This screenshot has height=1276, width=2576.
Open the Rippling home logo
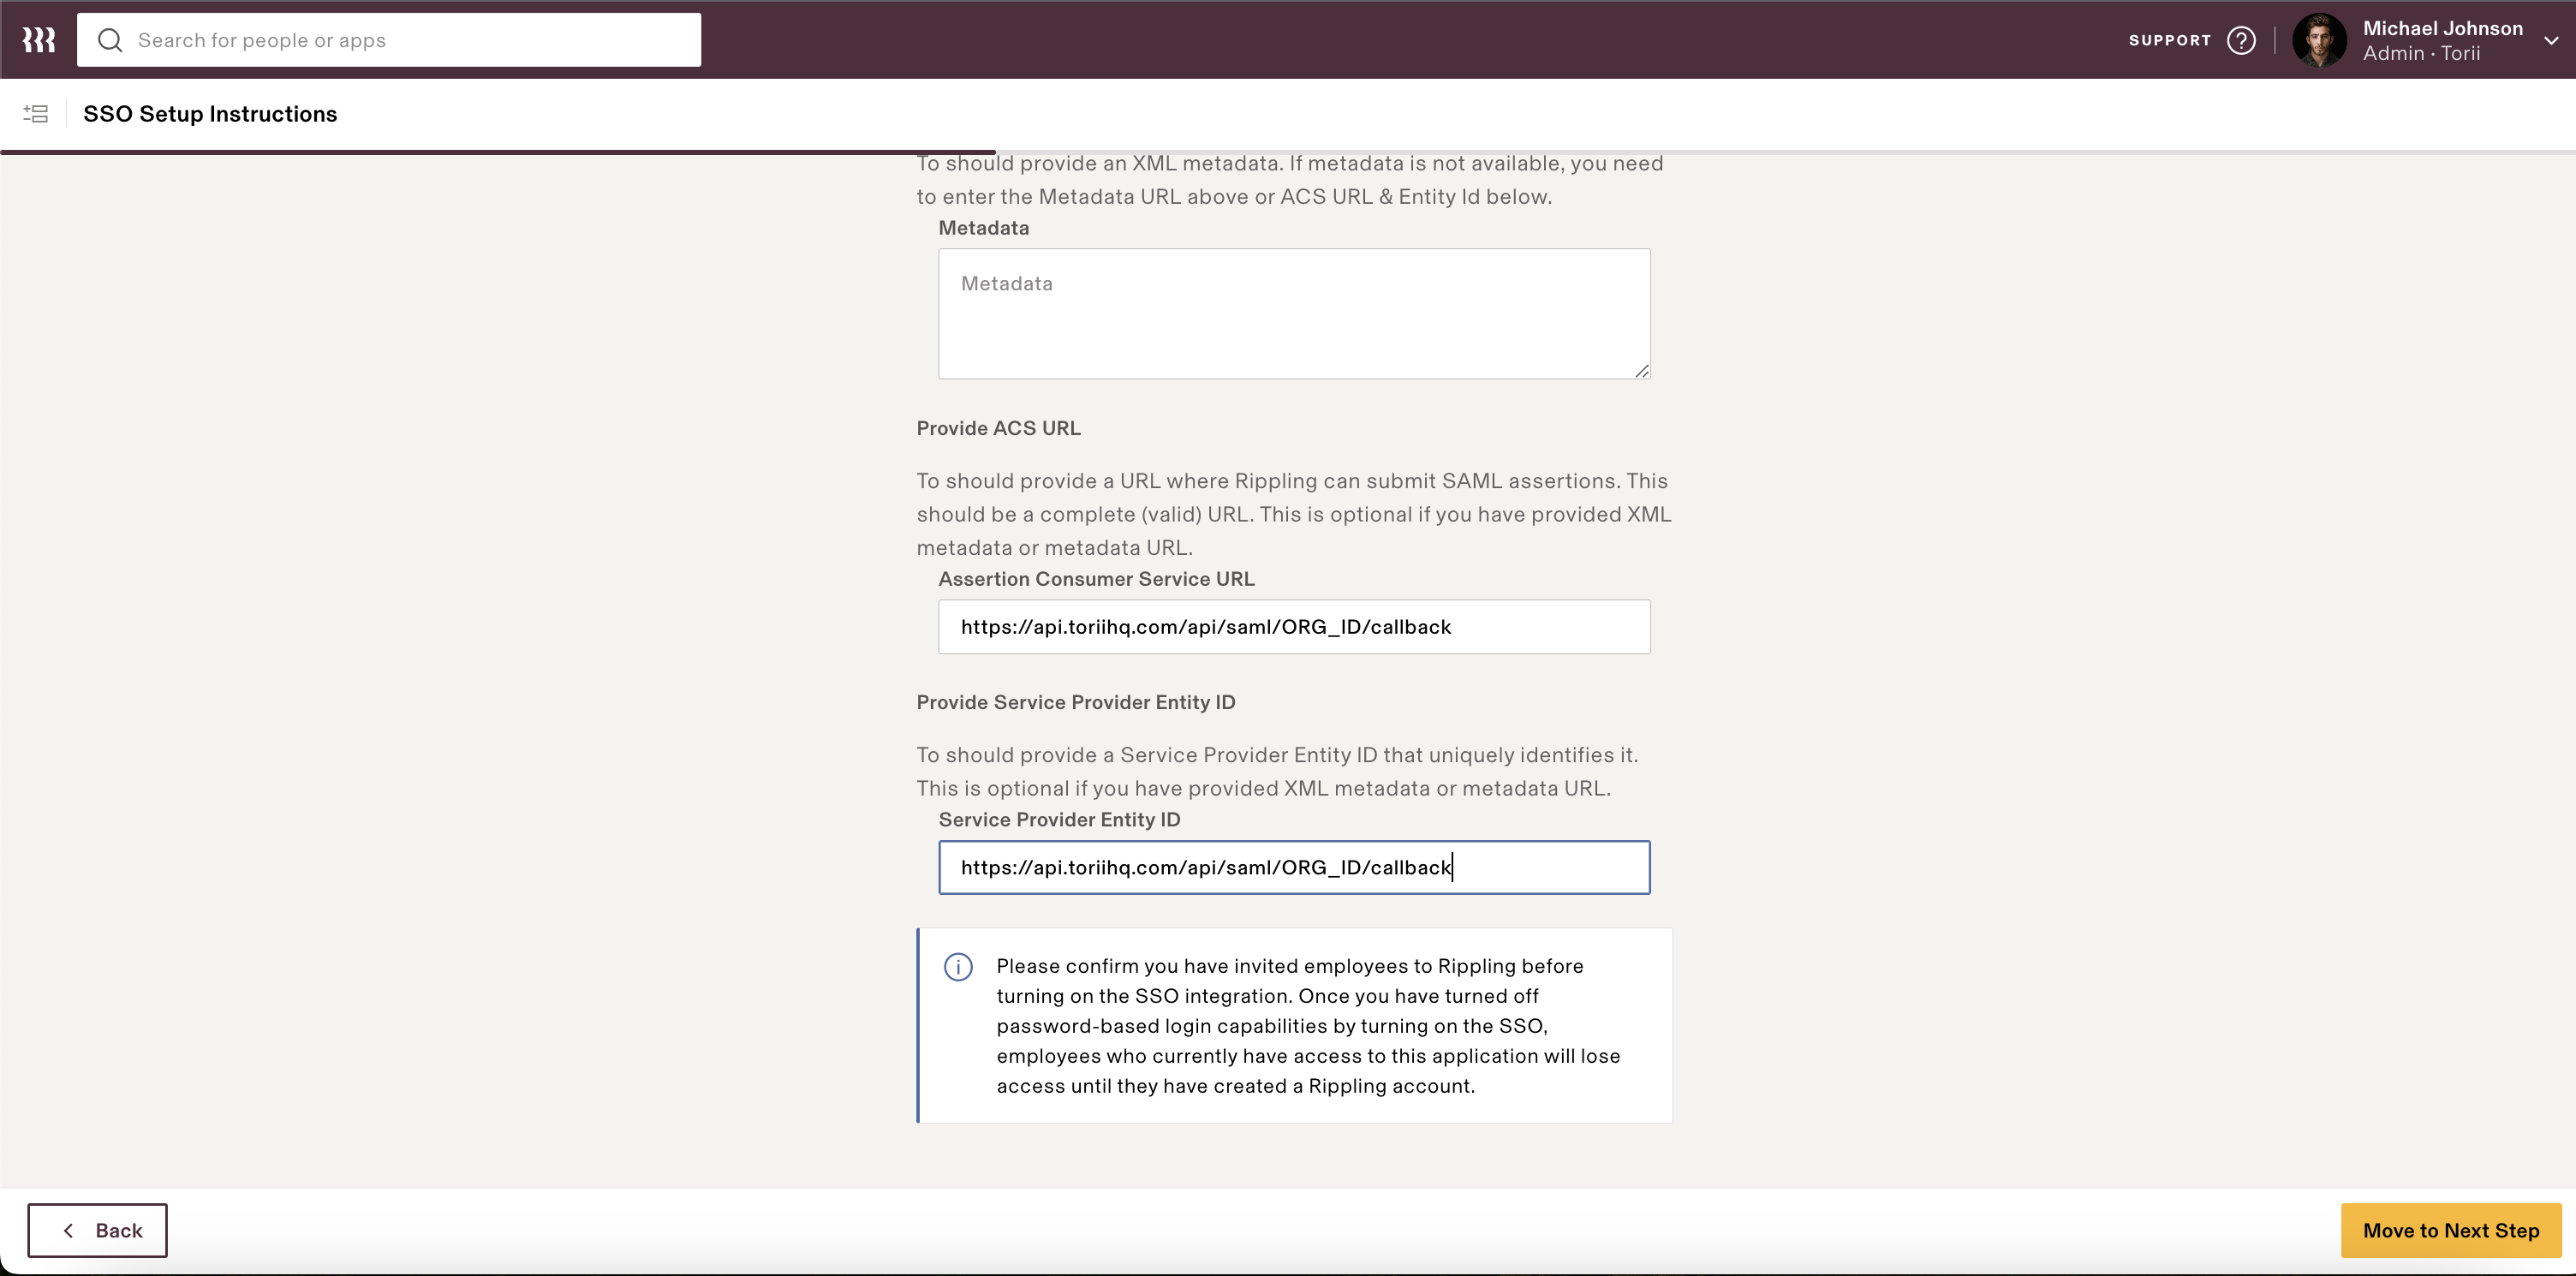pyautogui.click(x=39, y=40)
